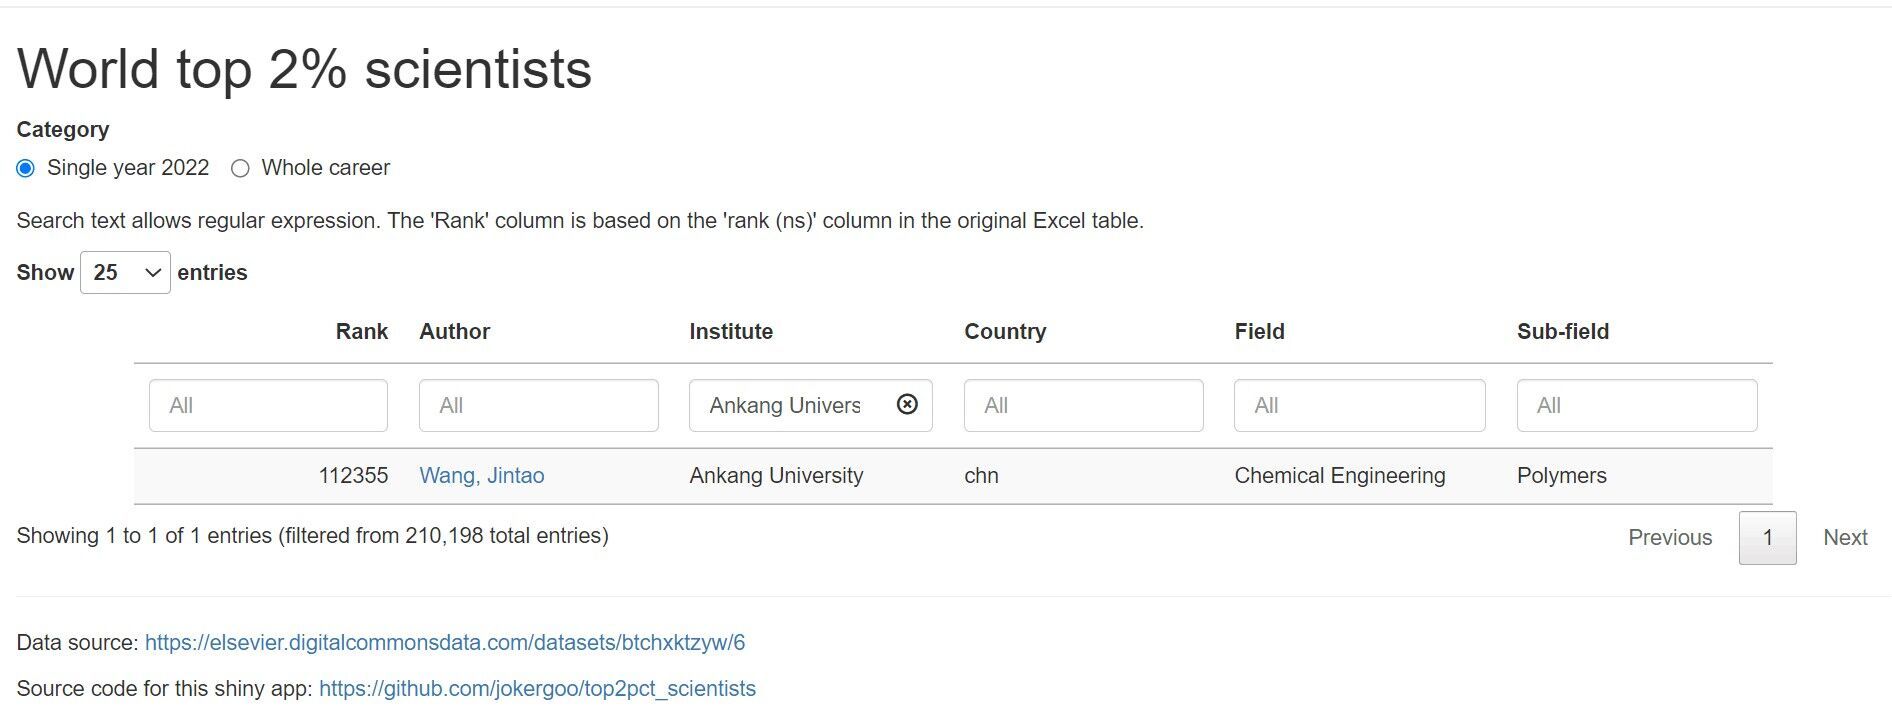
Task: Open the Elsevier data source link
Action: click(445, 643)
